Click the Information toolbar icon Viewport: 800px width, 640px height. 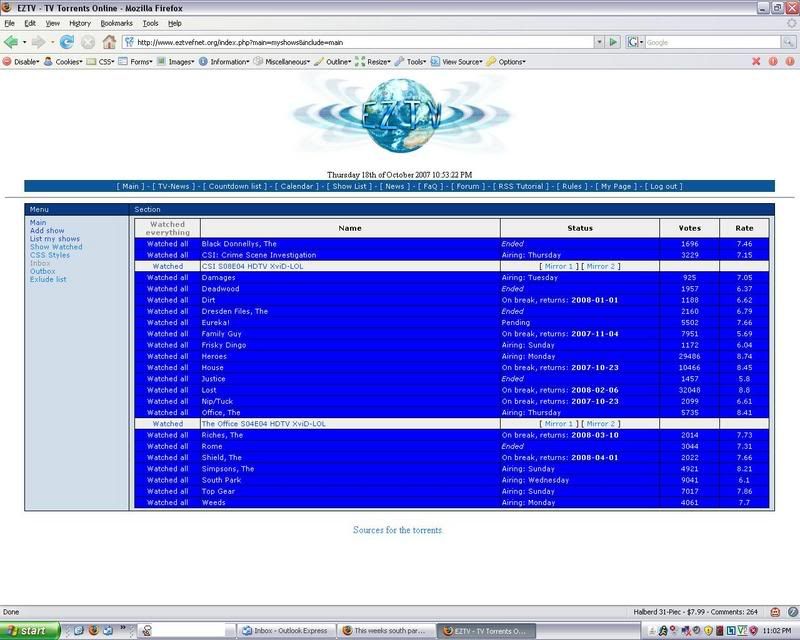[x=203, y=62]
